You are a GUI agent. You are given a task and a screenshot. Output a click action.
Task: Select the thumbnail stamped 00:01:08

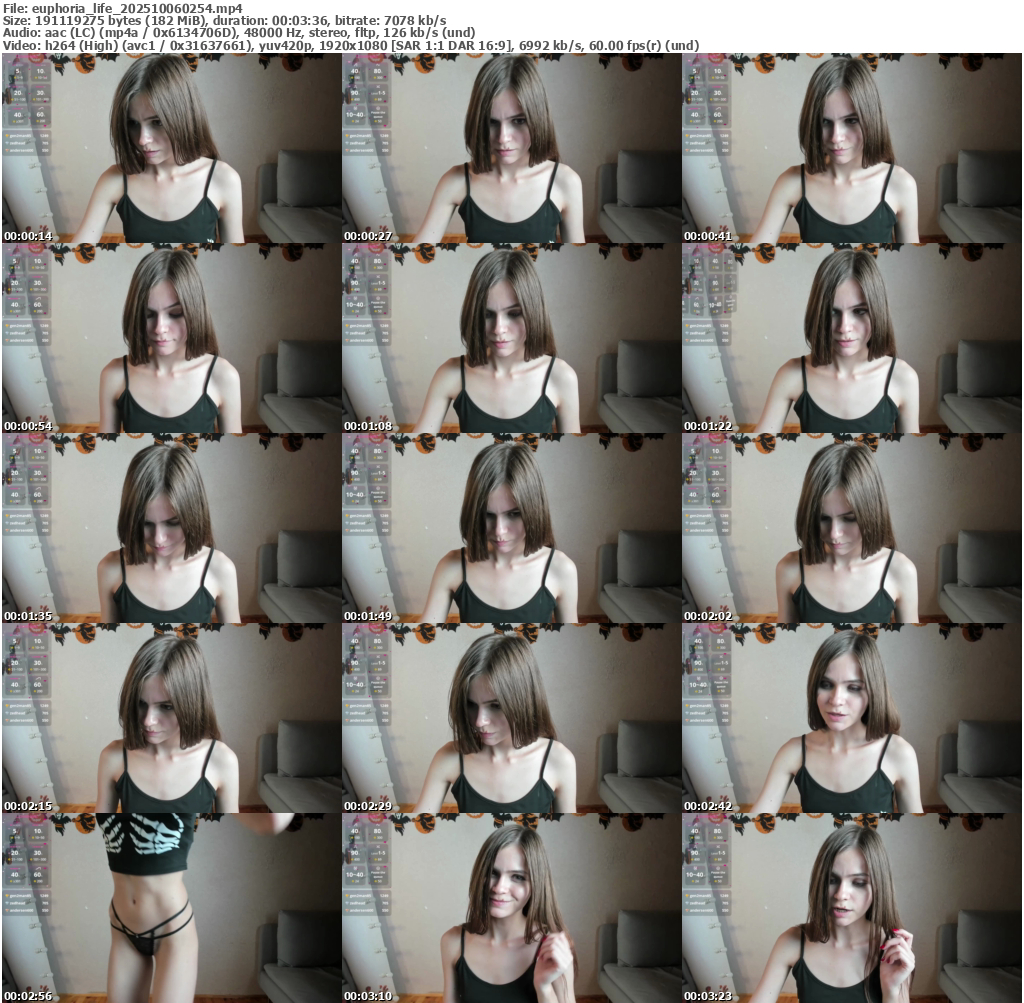pyautogui.click(x=511, y=338)
